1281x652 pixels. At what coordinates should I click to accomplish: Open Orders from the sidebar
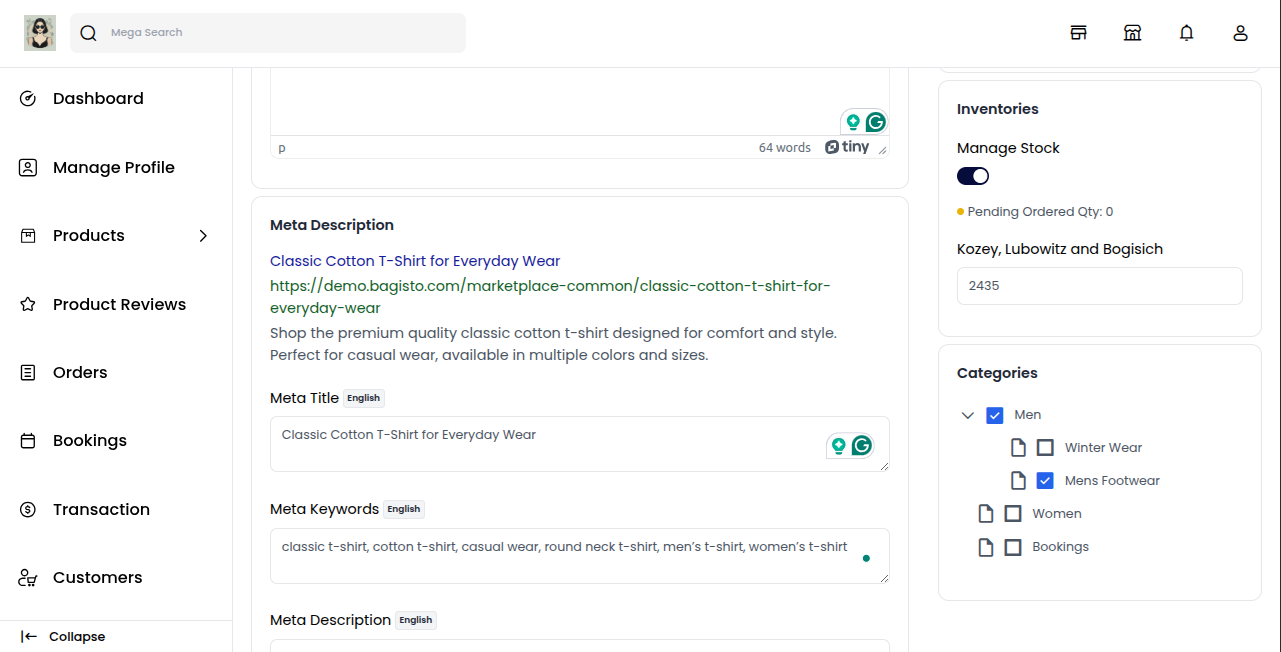(x=80, y=372)
